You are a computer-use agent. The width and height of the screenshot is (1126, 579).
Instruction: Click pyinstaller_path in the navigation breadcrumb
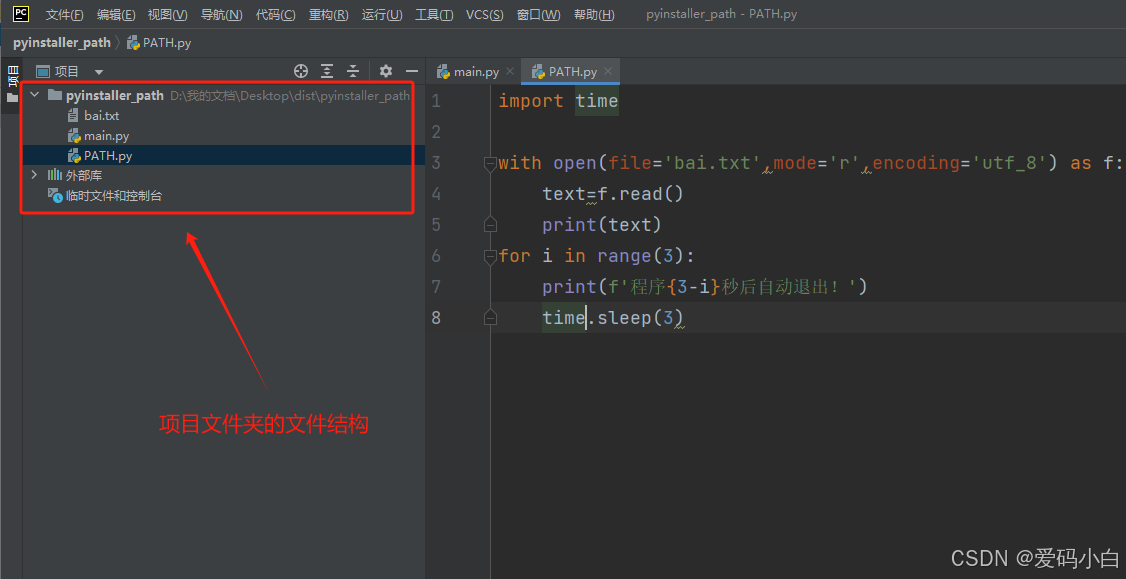click(62, 42)
